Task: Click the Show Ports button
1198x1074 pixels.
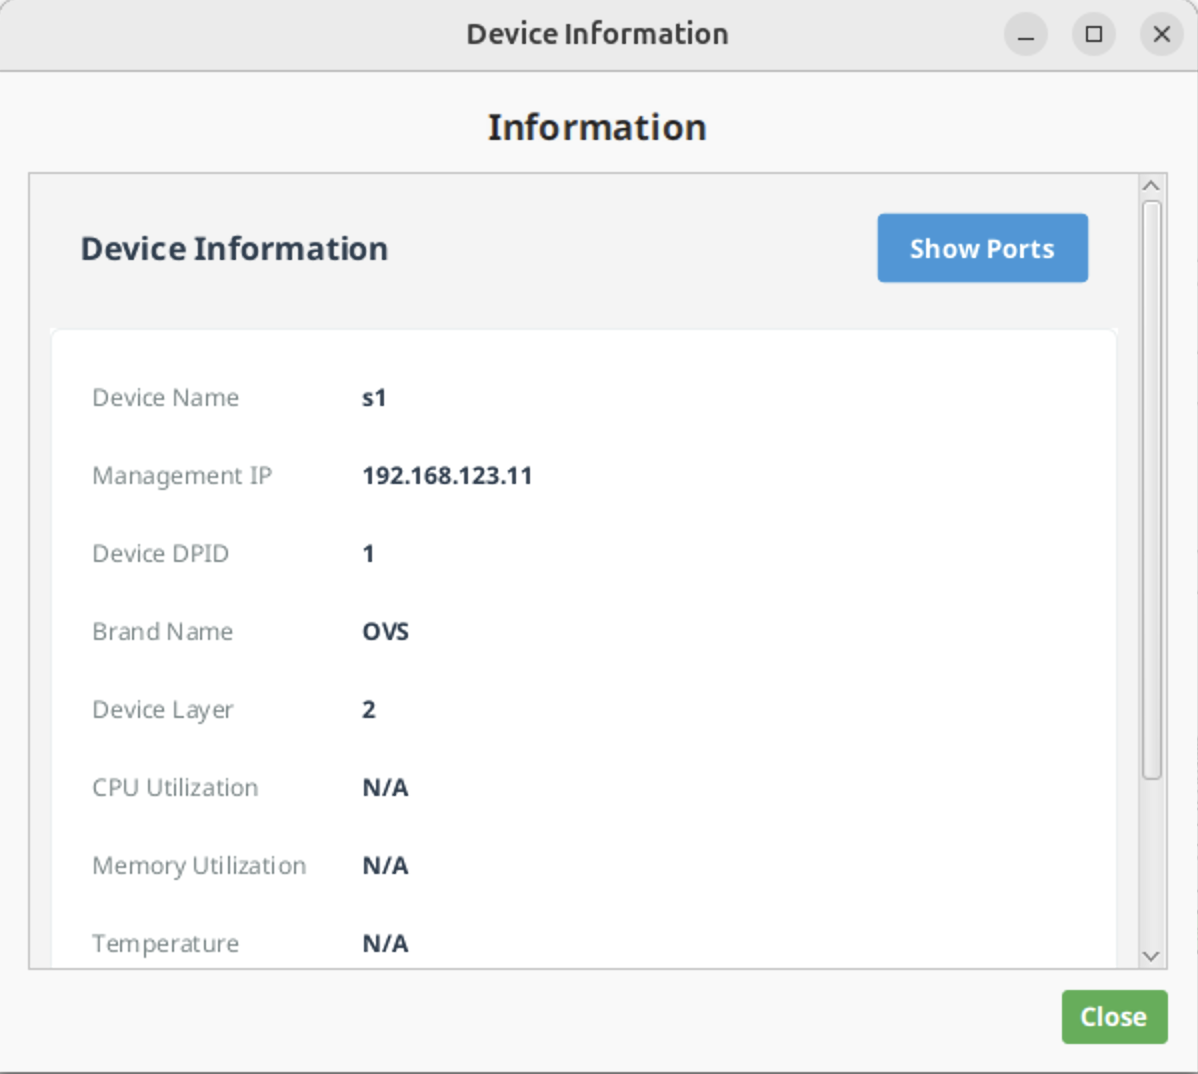Action: click(x=982, y=248)
